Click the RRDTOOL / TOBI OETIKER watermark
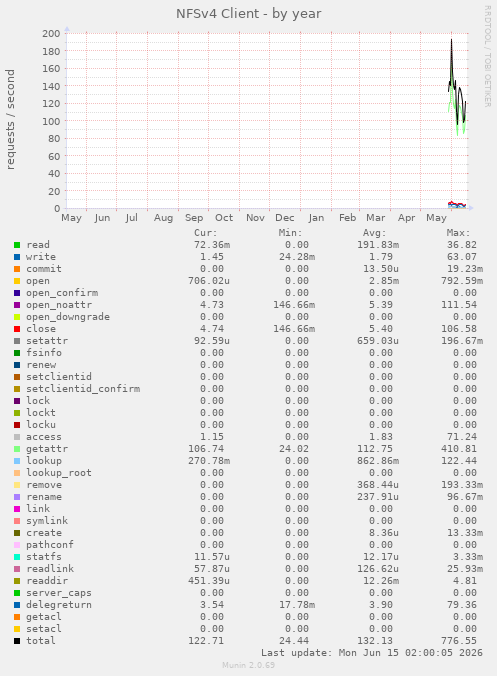This screenshot has height=676, width=497. pyautogui.click(x=488, y=56)
